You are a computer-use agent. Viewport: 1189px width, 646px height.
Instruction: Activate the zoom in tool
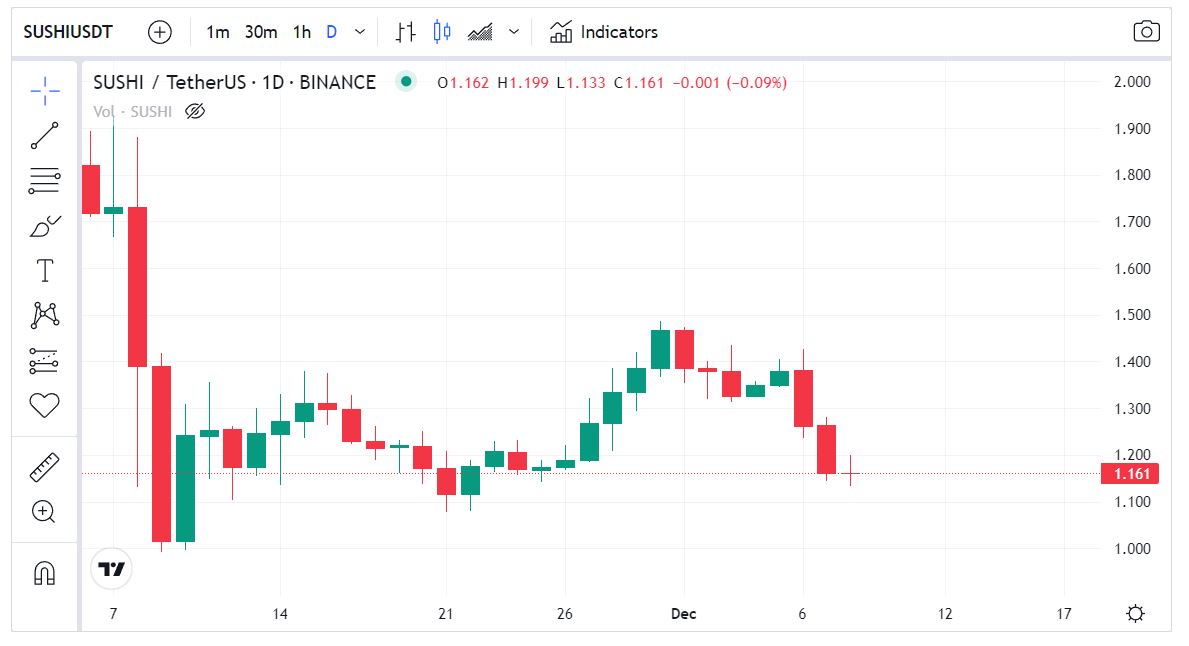point(43,512)
